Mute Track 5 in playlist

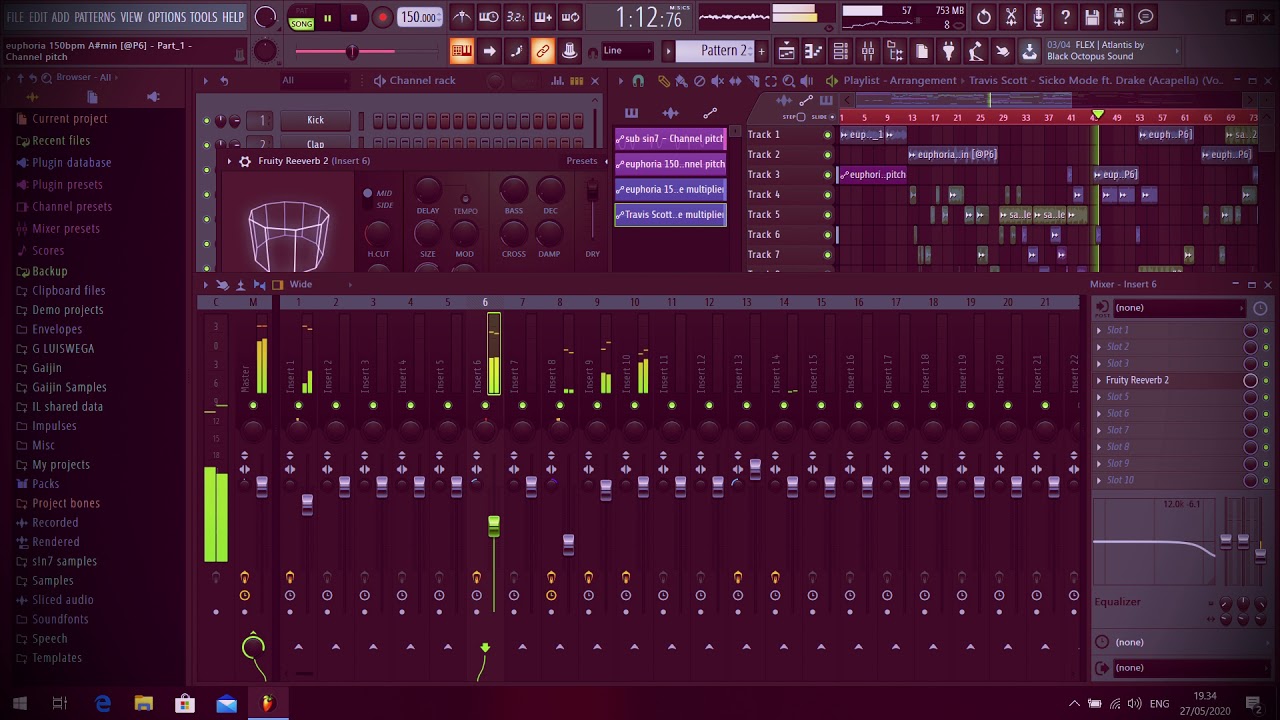827,214
